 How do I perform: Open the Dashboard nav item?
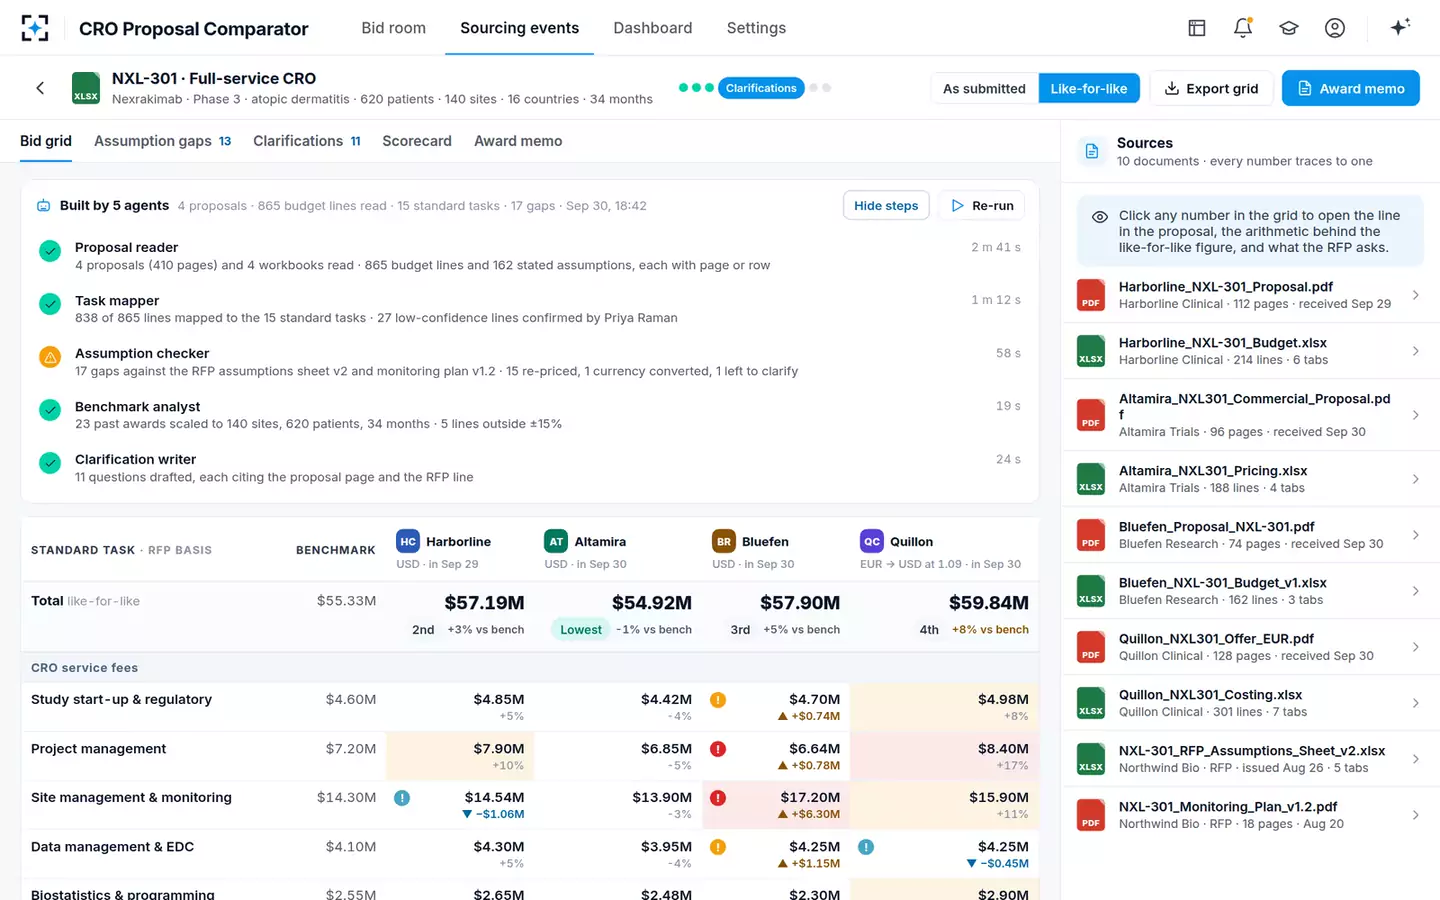pyautogui.click(x=653, y=28)
